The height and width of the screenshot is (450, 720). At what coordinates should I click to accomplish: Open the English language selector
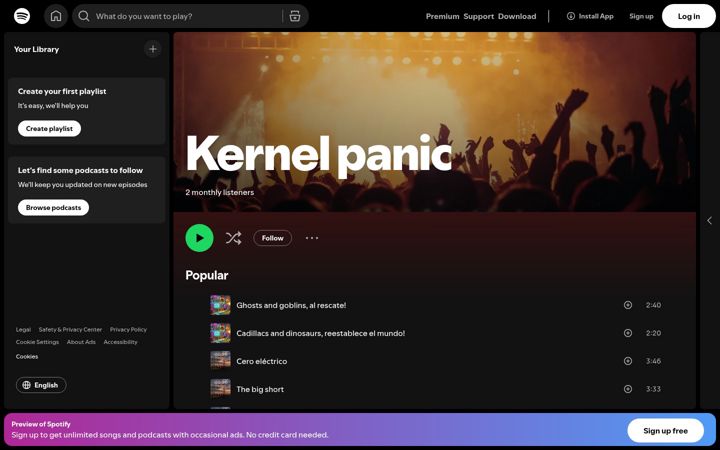click(x=41, y=385)
